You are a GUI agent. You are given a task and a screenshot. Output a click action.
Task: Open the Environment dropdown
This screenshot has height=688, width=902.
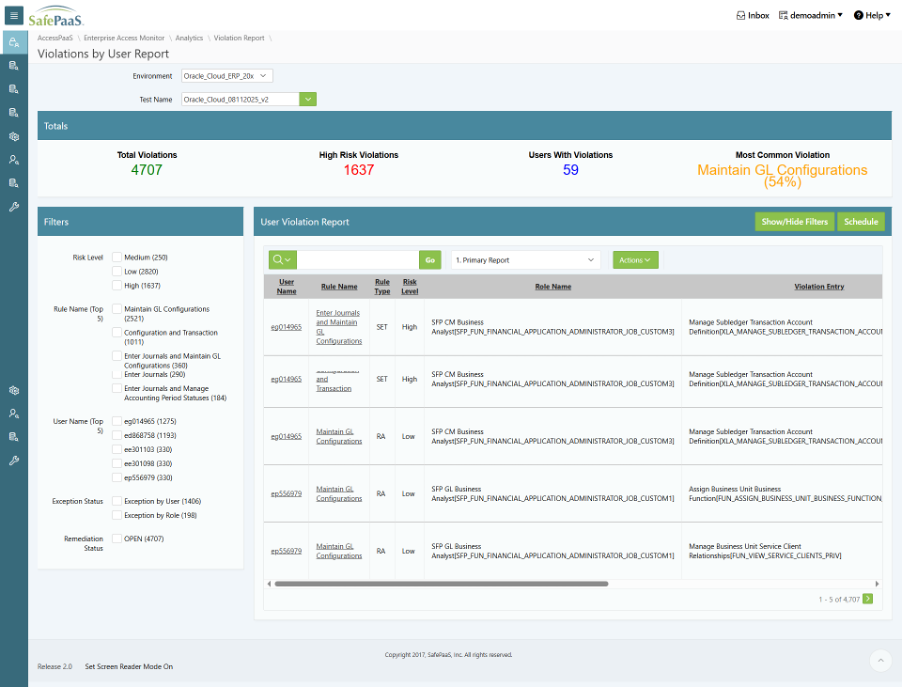(x=227, y=76)
